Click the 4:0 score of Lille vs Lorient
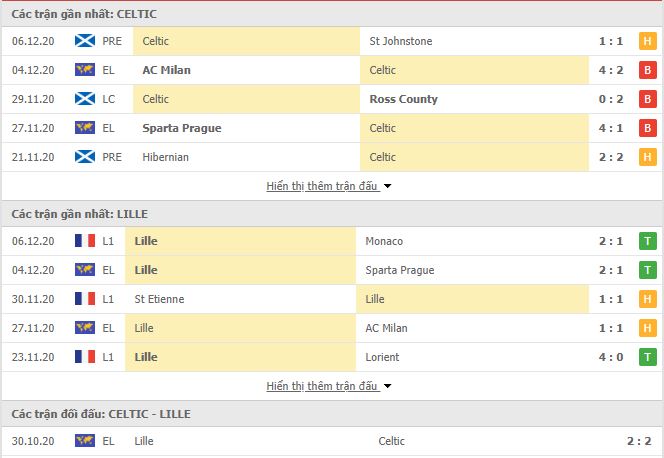 click(611, 357)
